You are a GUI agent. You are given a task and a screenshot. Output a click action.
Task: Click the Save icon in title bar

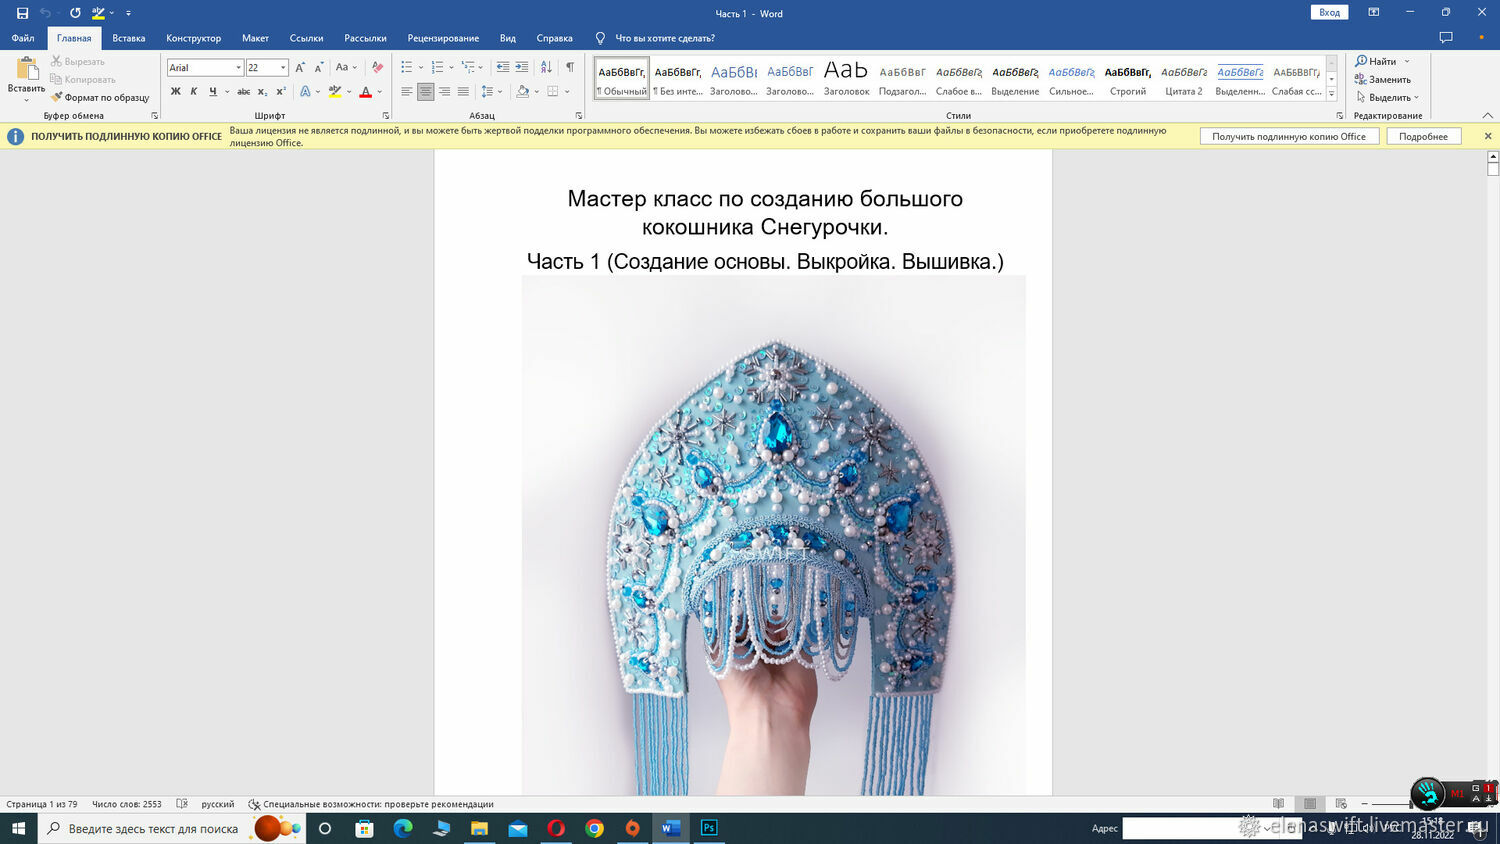(22, 13)
